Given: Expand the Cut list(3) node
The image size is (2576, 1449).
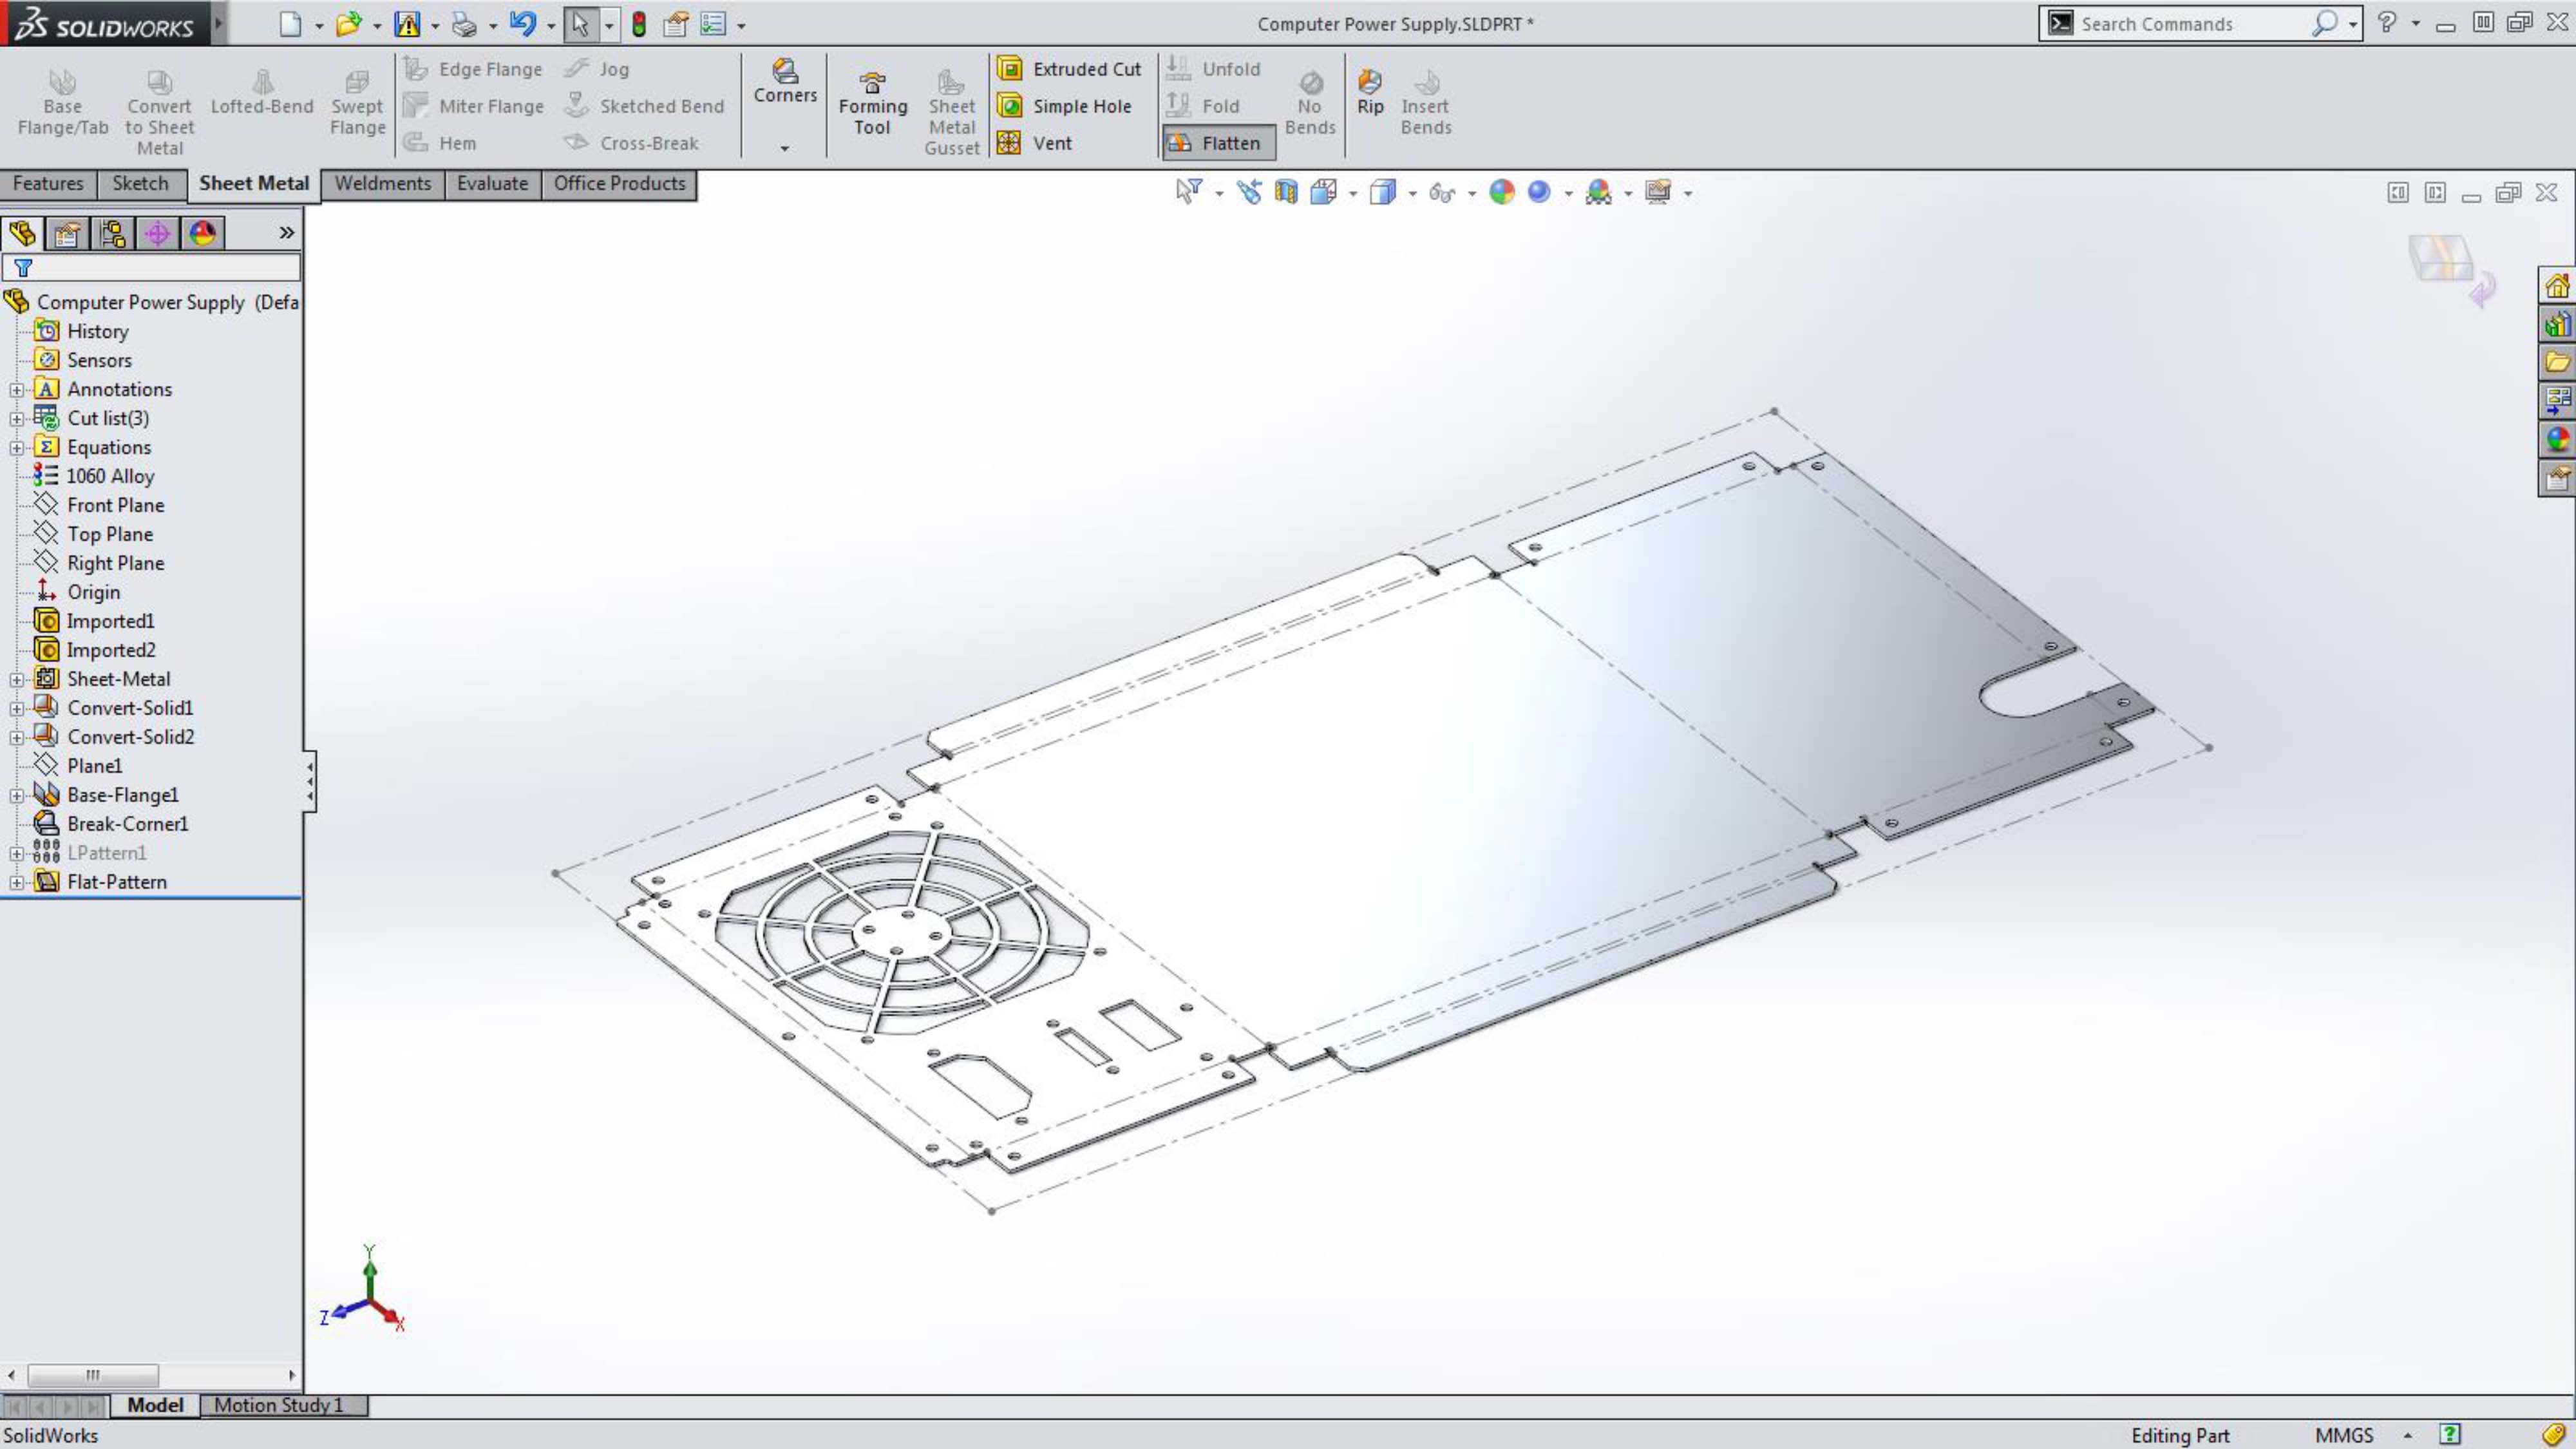Looking at the screenshot, I should point(16,419).
